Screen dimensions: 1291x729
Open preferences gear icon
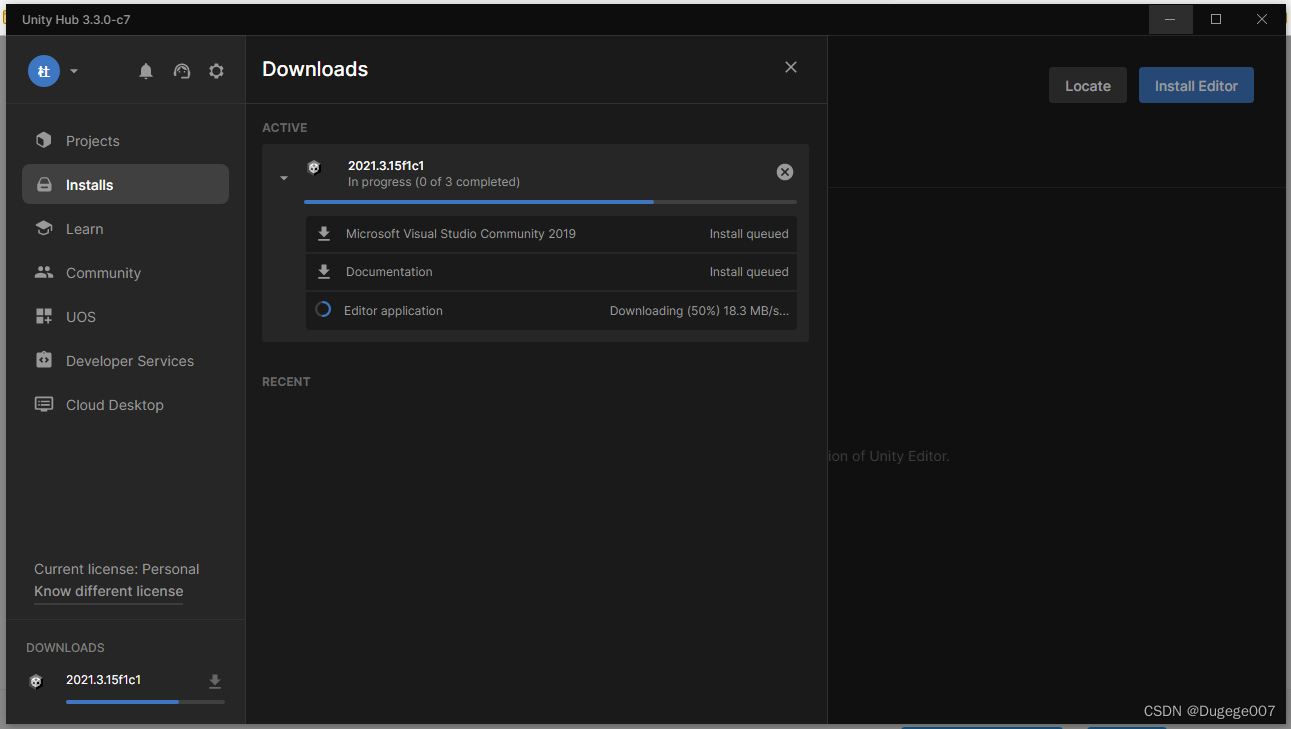click(216, 71)
